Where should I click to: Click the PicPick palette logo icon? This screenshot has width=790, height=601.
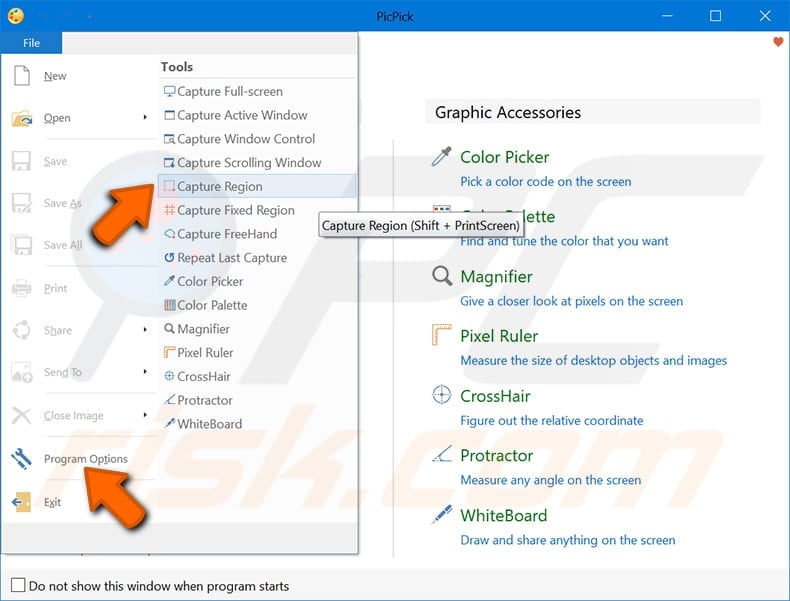(x=16, y=16)
